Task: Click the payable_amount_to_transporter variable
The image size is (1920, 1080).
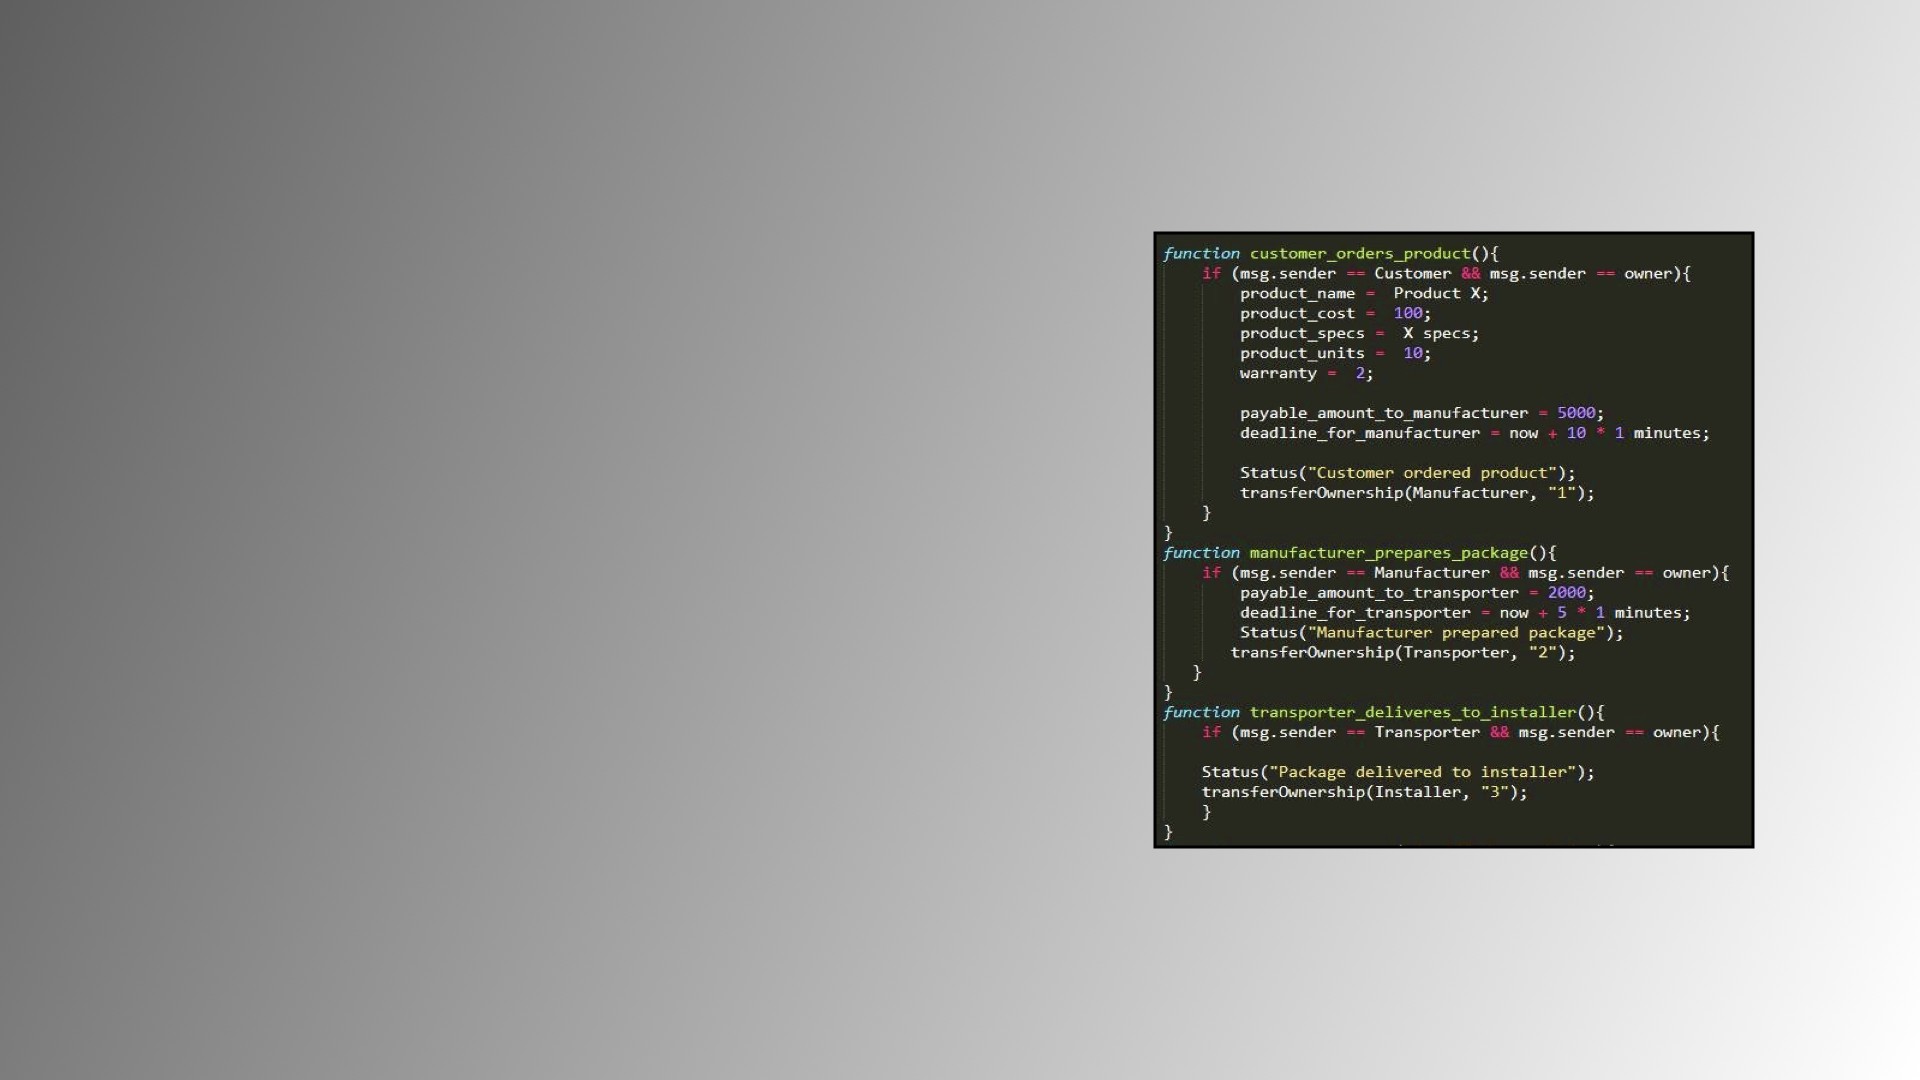Action: pos(1379,593)
